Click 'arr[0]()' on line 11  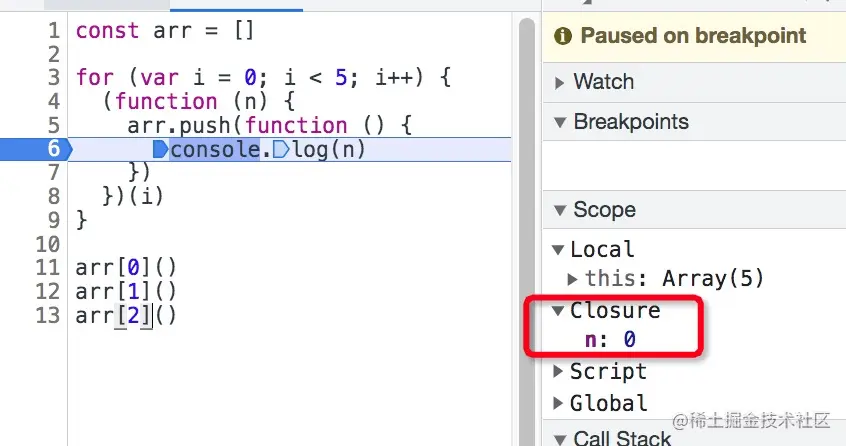[x=126, y=267]
